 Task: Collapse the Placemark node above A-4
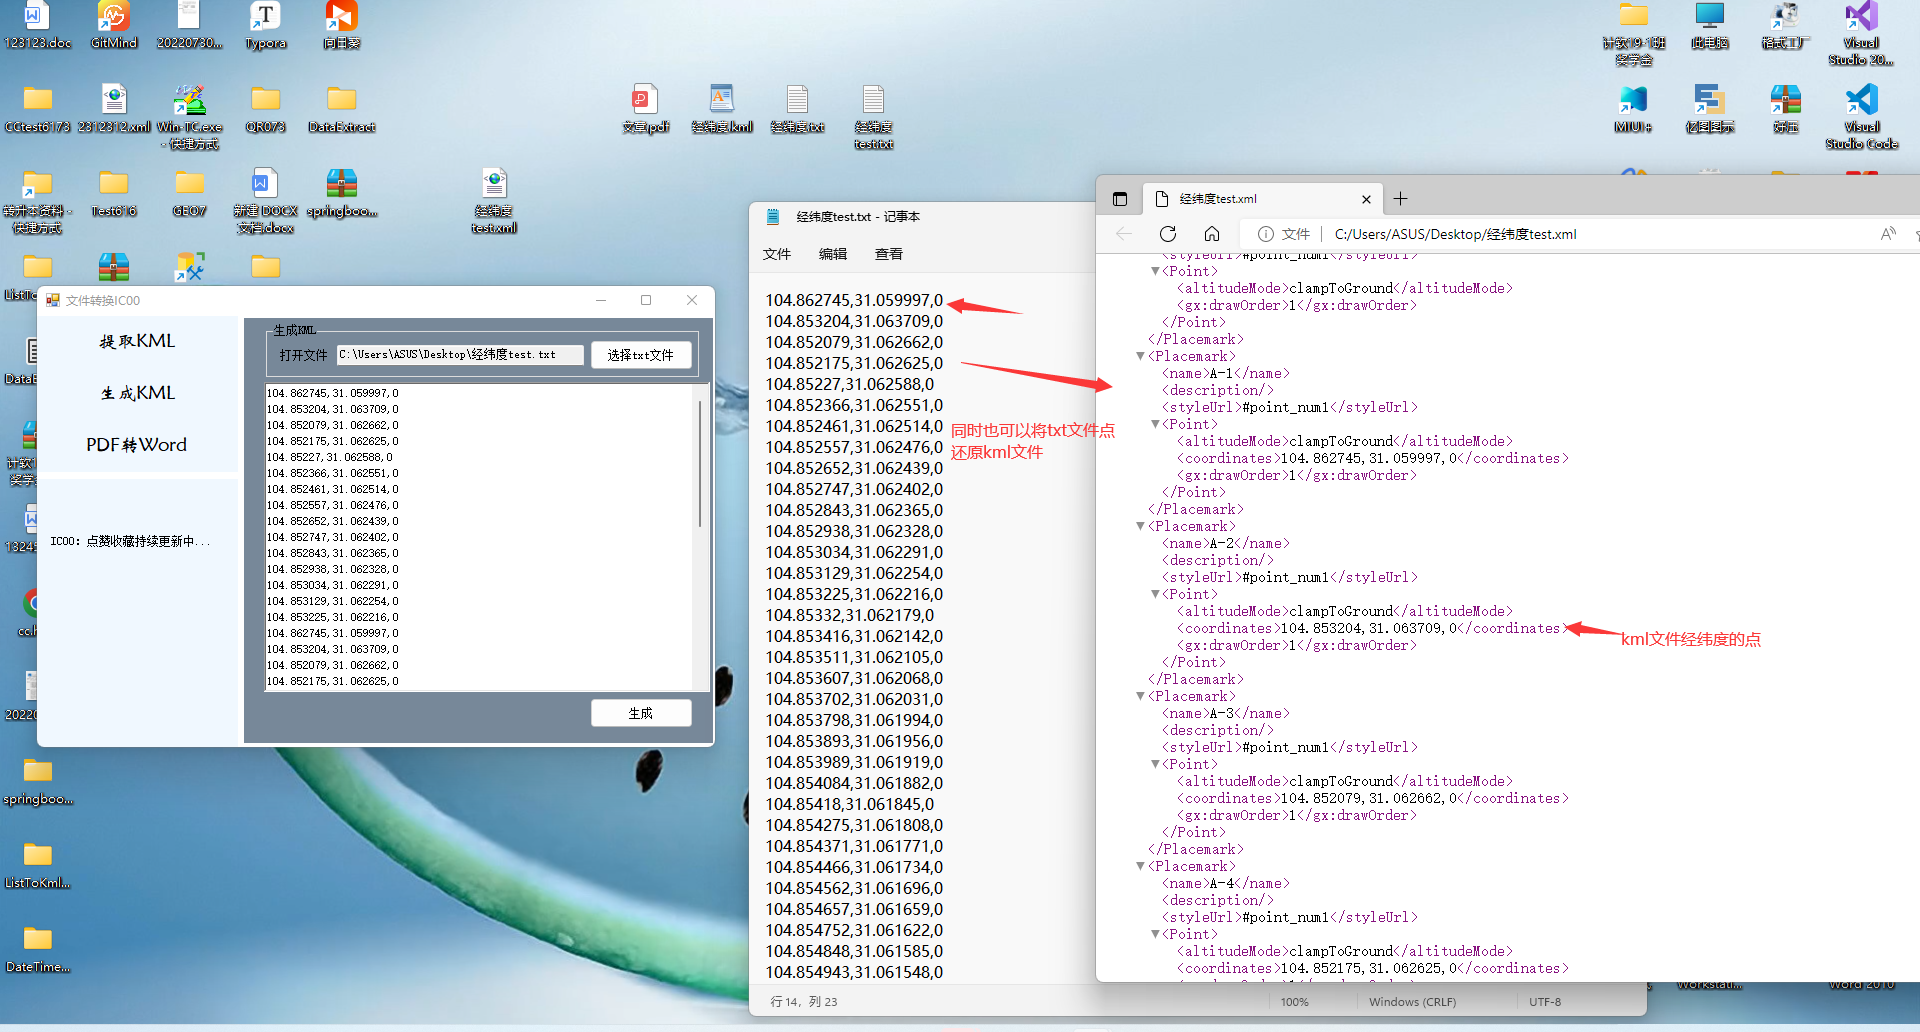(1140, 866)
